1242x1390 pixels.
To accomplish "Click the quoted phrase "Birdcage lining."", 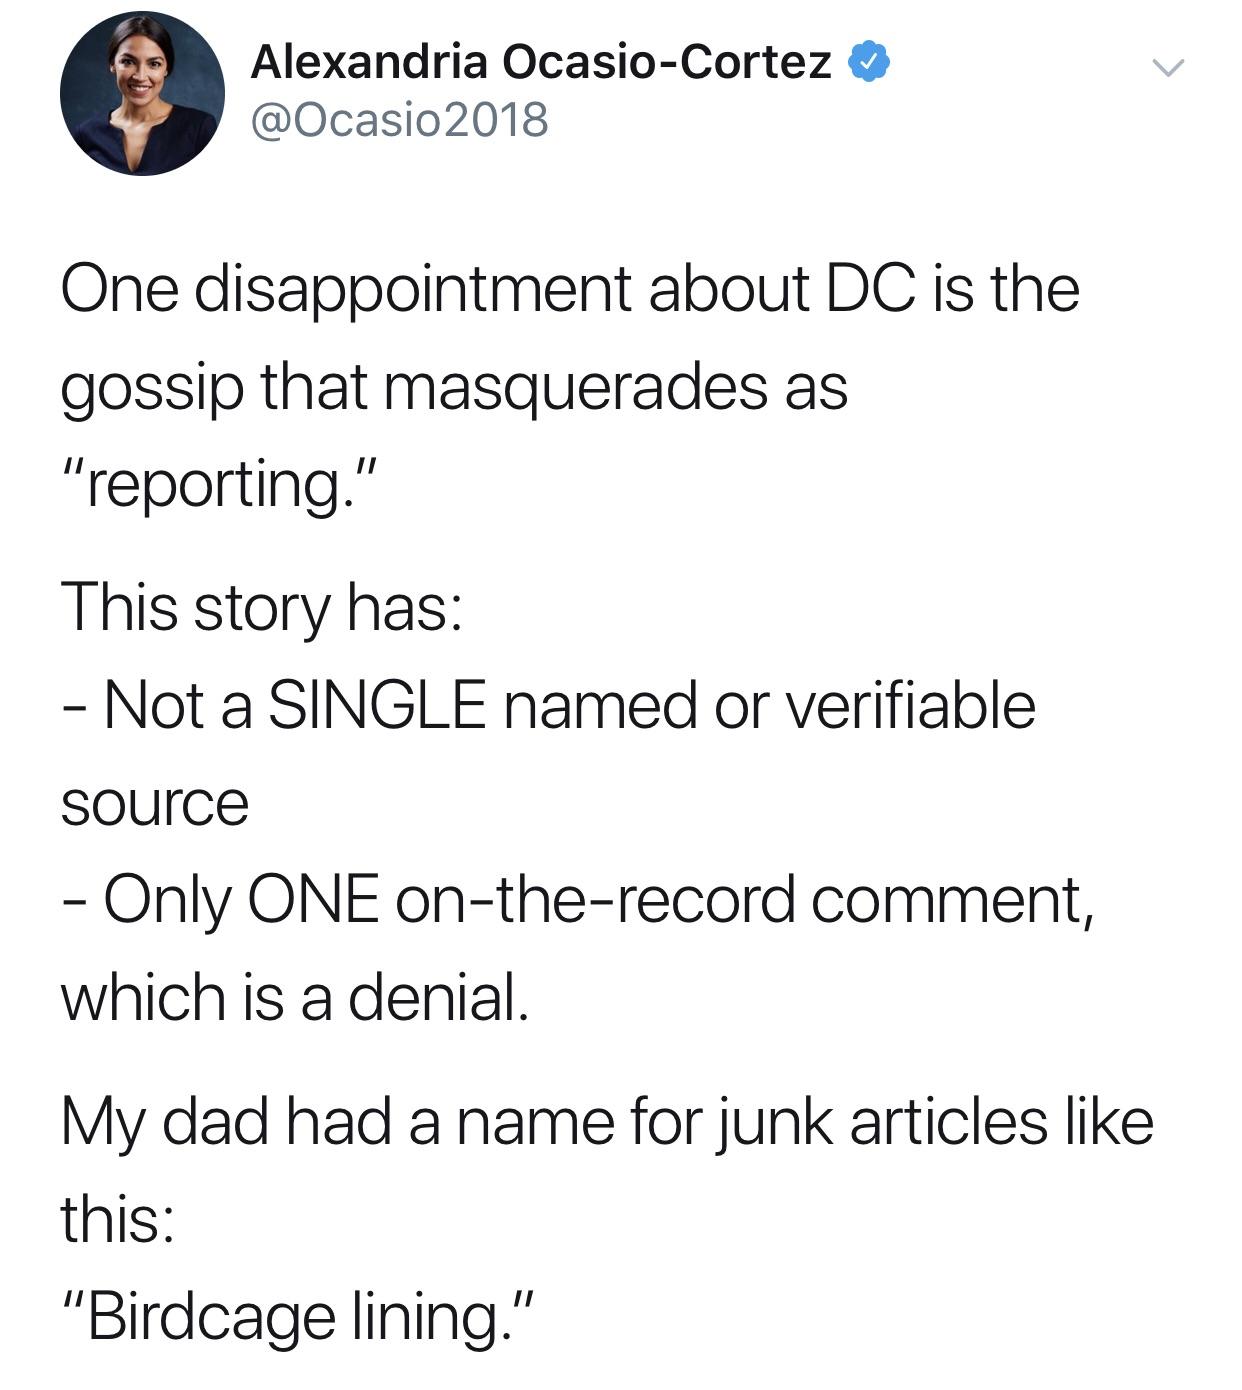I will tap(299, 1317).
